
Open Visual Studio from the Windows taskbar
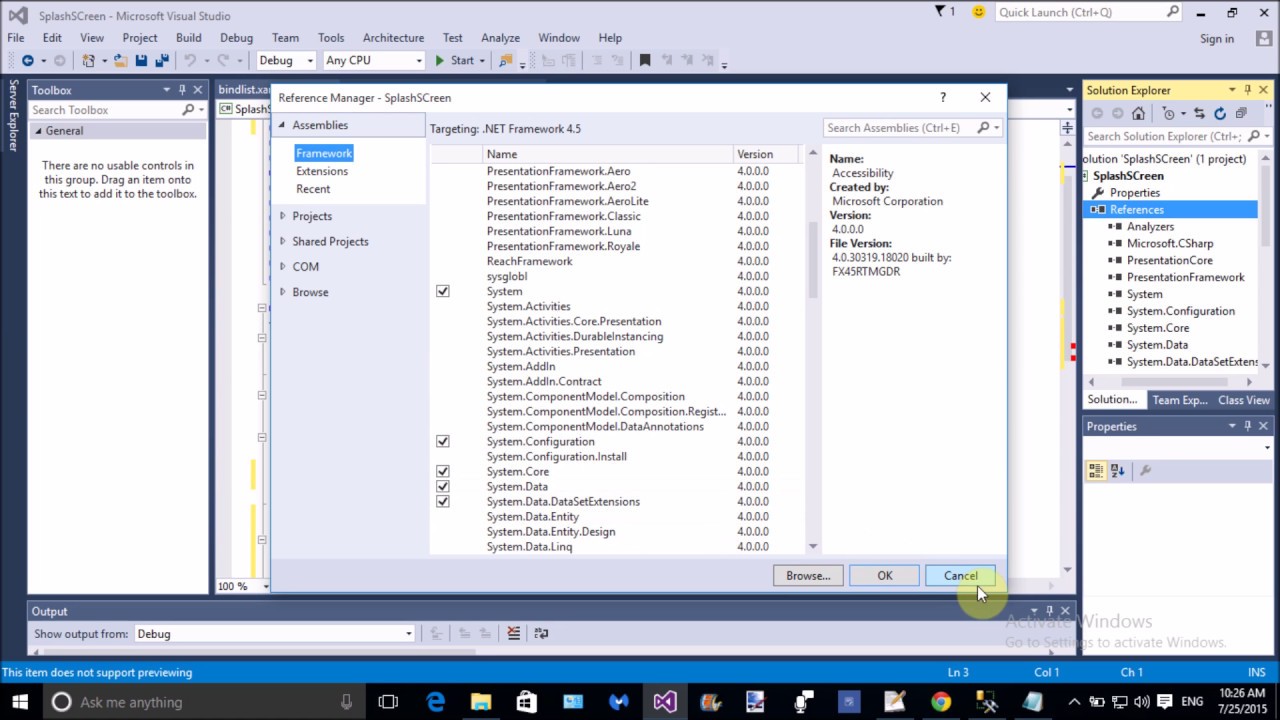coord(664,702)
